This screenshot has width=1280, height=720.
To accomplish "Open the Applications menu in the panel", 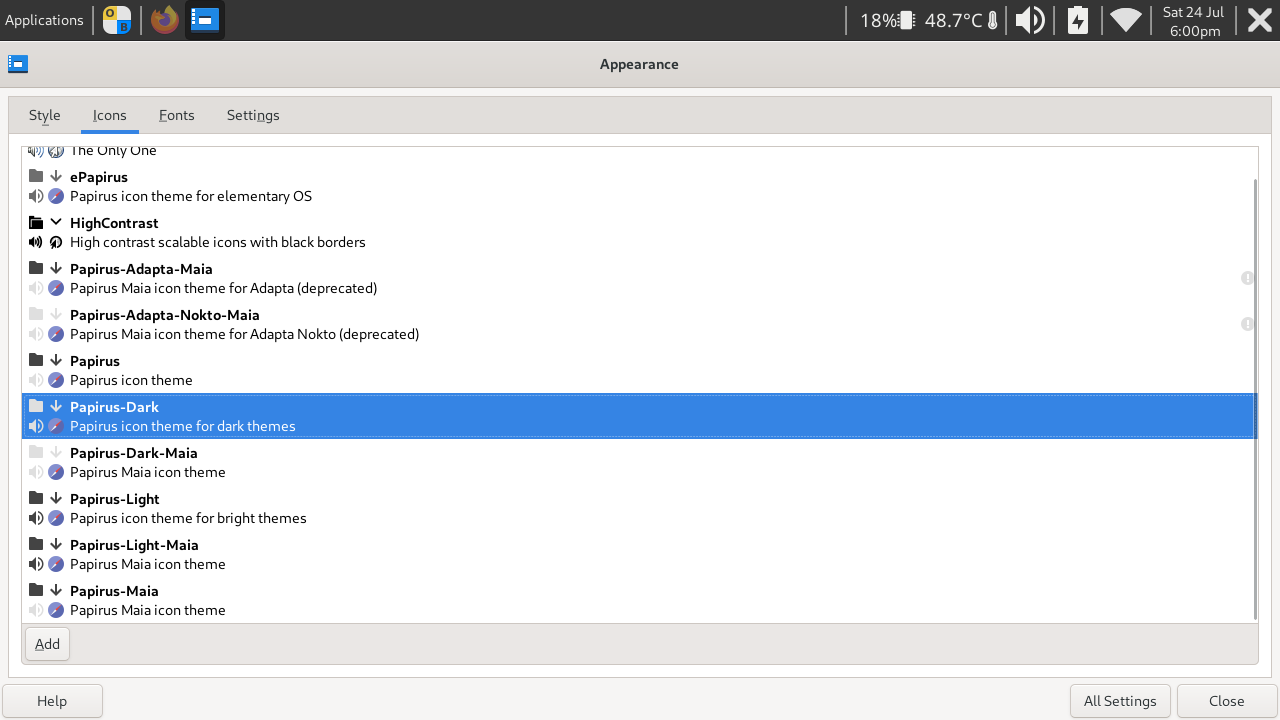I will point(45,20).
